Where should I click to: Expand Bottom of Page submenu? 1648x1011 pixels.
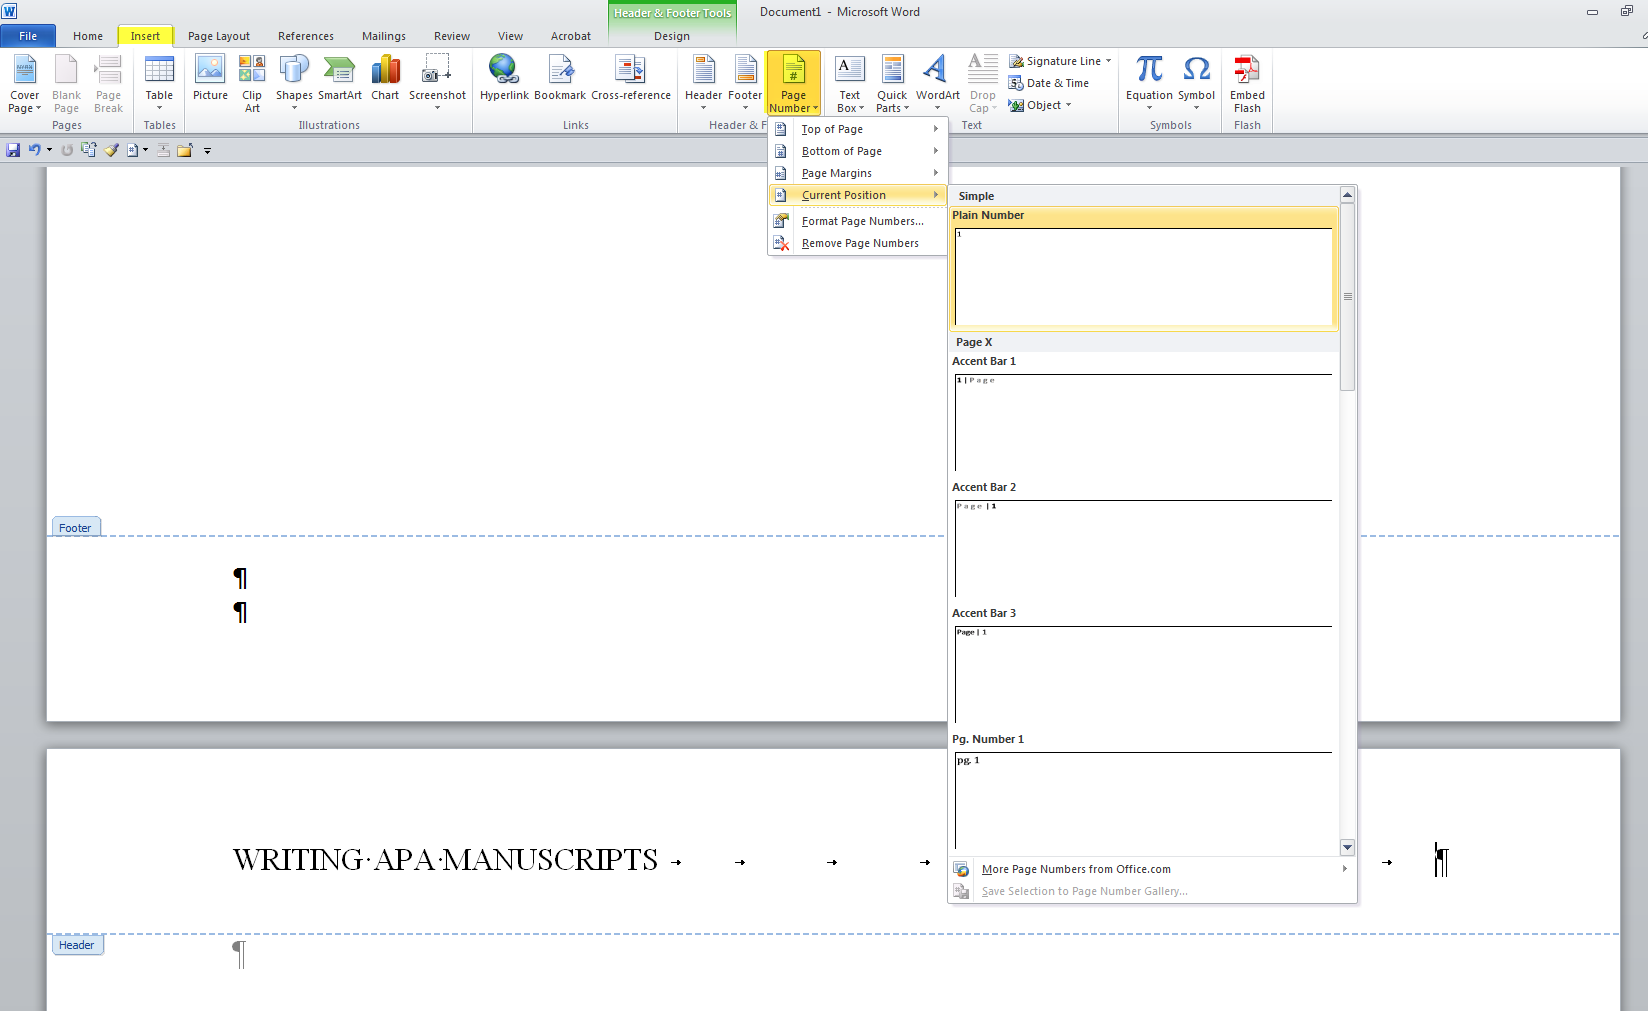[x=857, y=151]
